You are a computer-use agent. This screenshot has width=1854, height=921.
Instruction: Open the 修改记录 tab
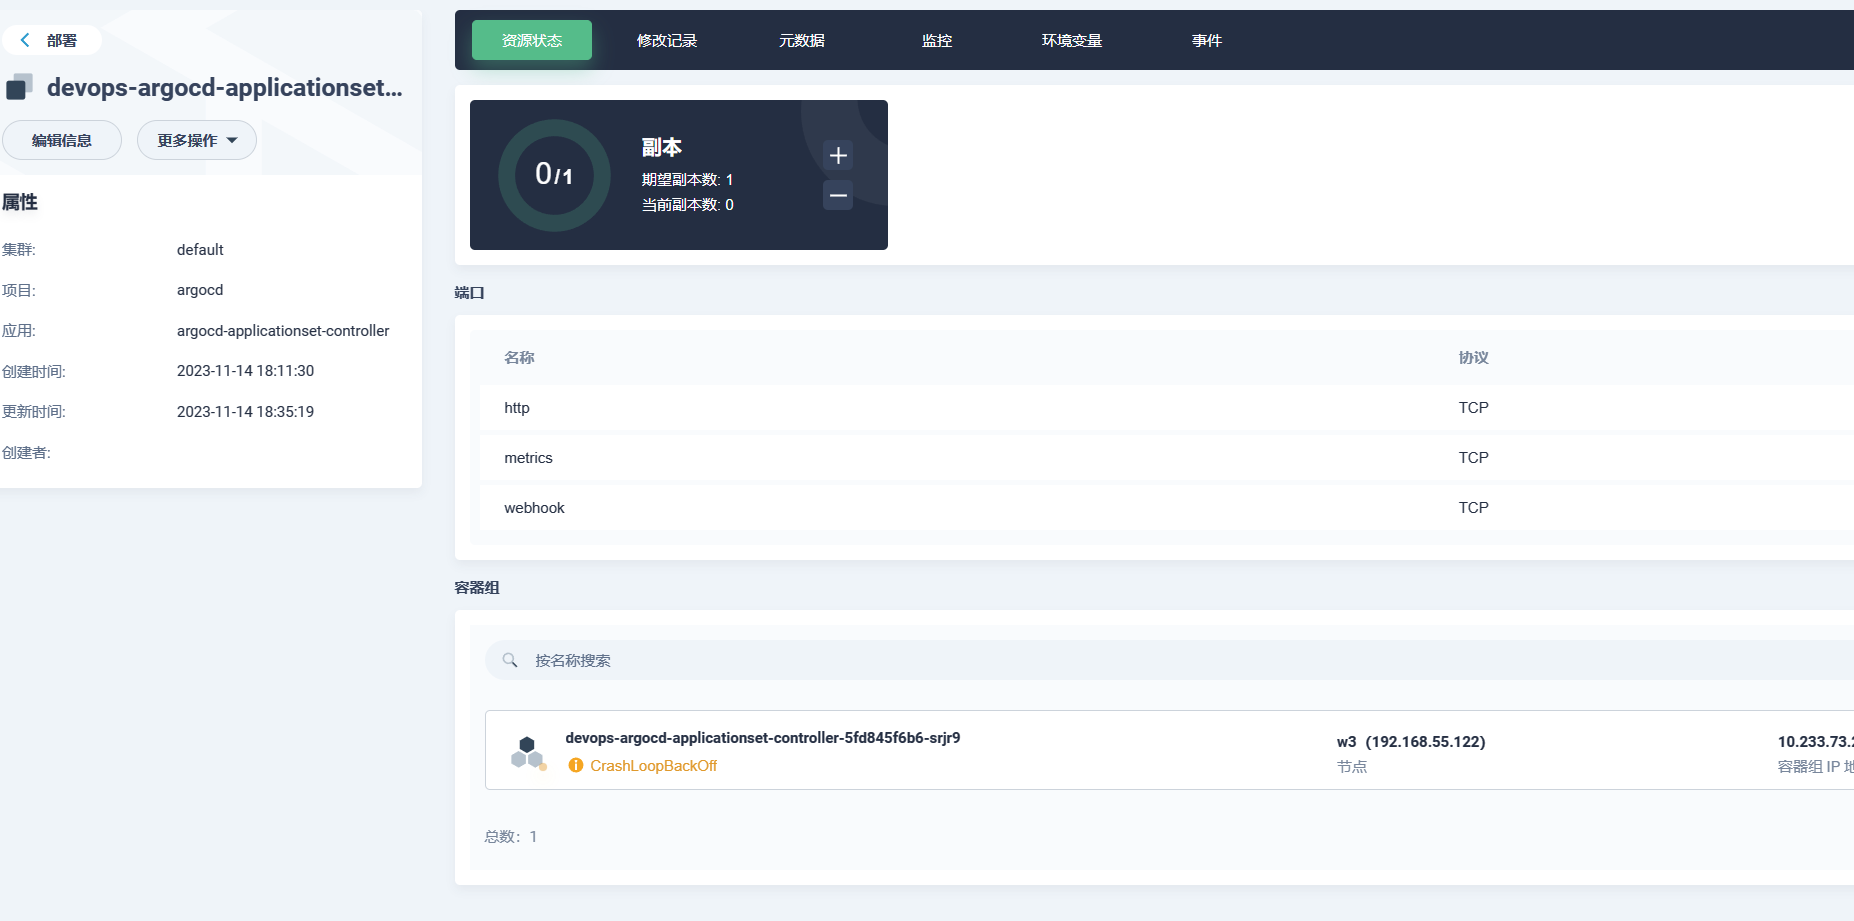point(666,40)
